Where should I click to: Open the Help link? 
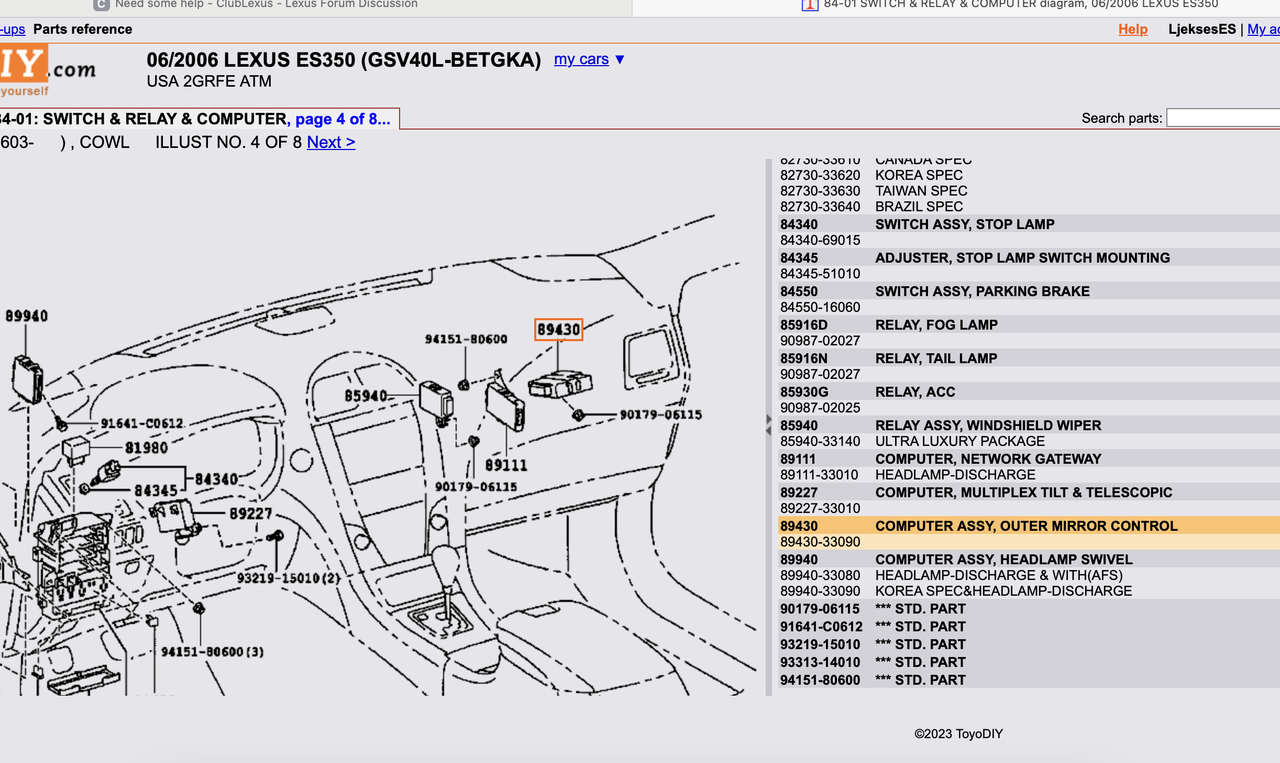[1133, 29]
